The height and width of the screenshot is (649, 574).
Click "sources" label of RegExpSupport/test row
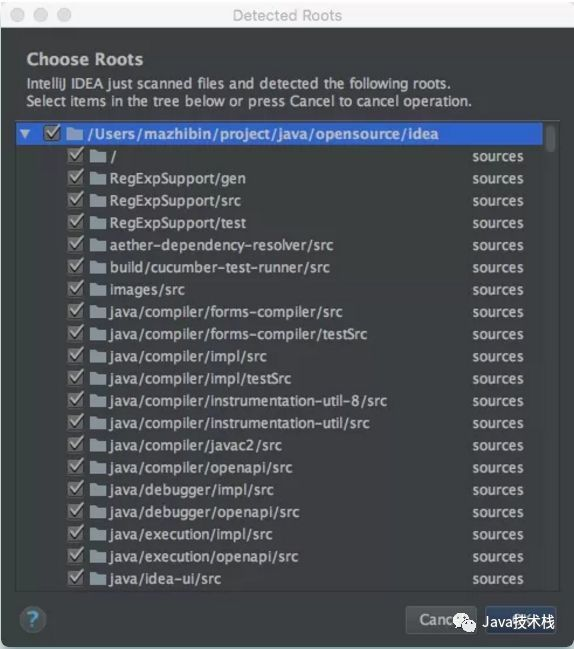pos(498,224)
